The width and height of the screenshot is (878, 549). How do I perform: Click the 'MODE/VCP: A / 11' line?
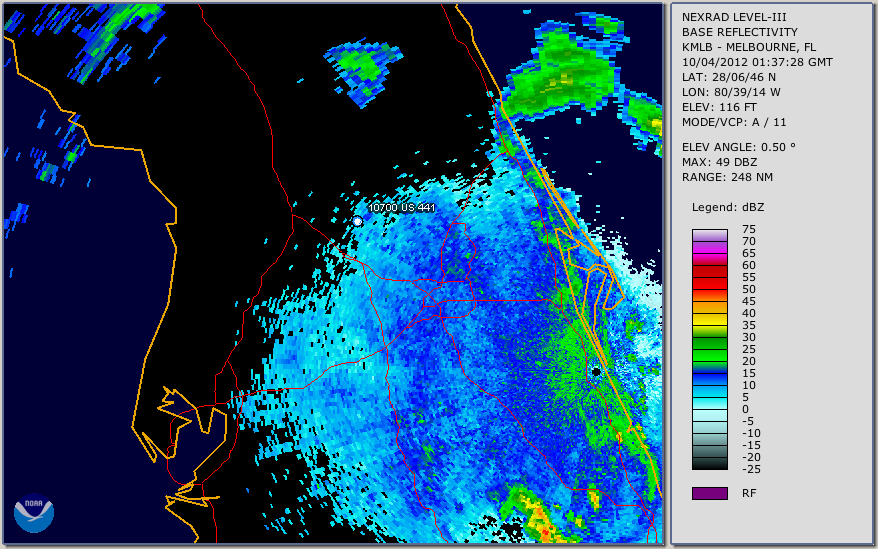[x=734, y=122]
